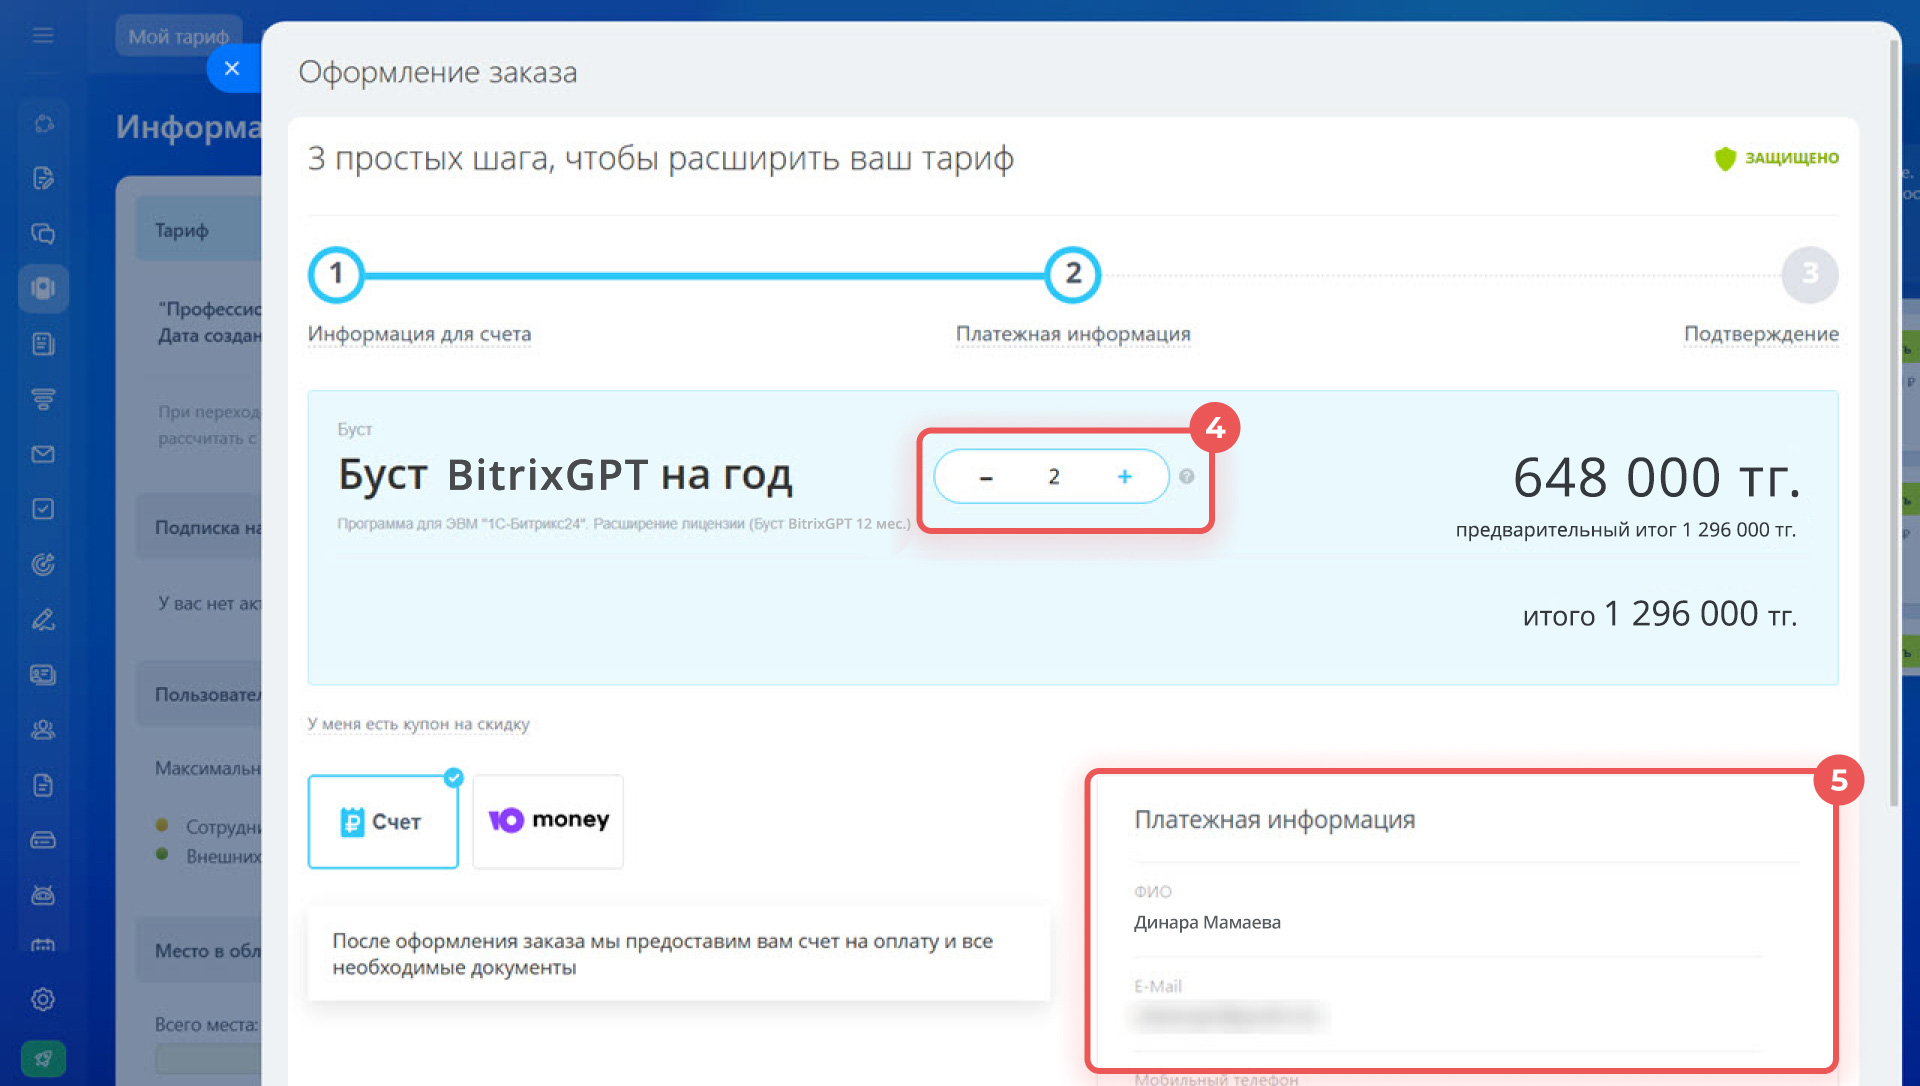
Task: Open the discount coupon link
Action: tap(418, 724)
